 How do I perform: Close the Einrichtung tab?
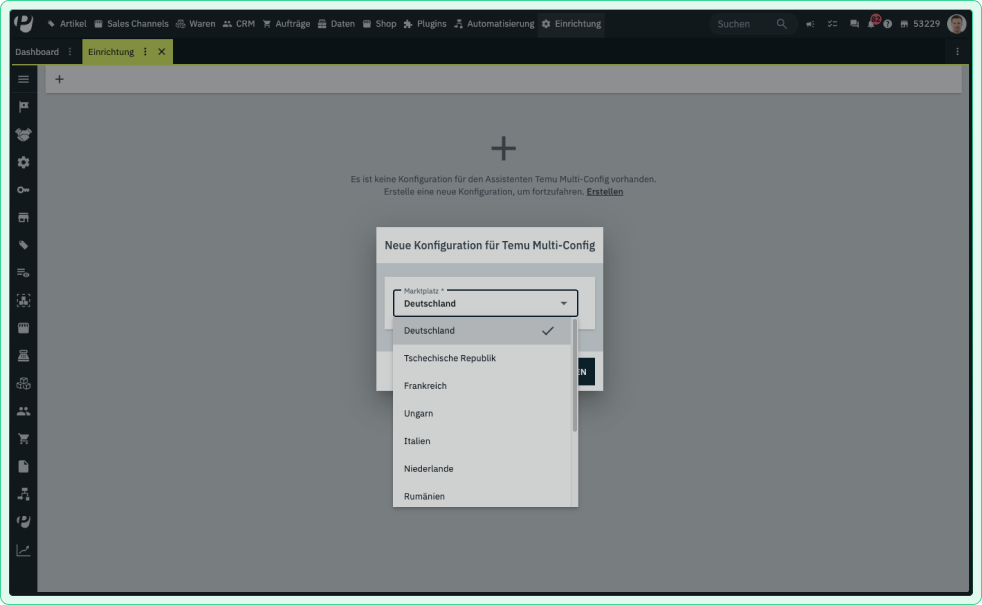pyautogui.click(x=162, y=52)
